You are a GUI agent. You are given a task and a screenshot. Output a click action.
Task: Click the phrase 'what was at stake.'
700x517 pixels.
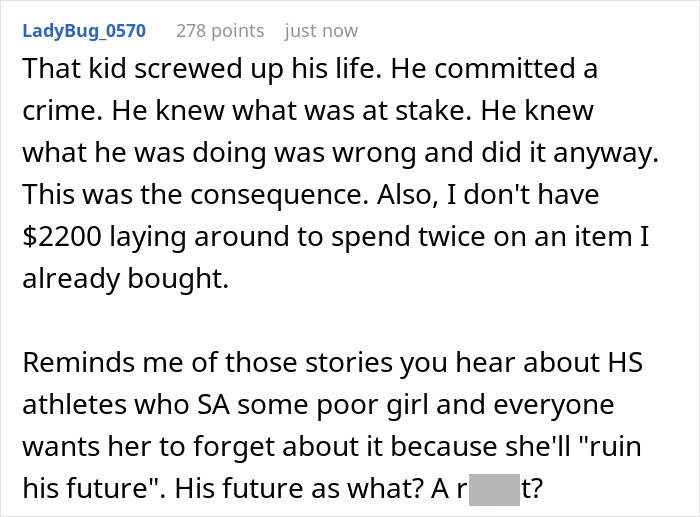click(352, 111)
